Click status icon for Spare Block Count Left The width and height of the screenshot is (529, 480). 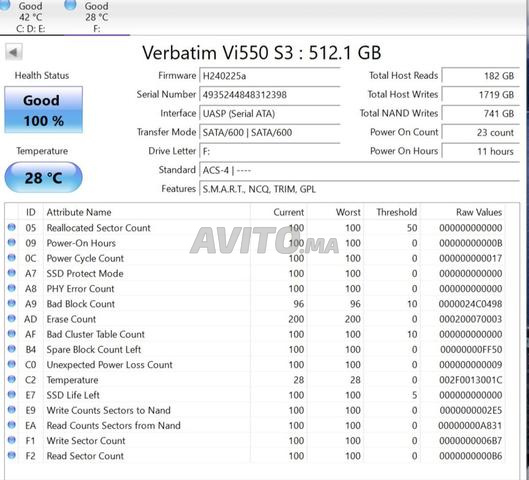point(11,349)
